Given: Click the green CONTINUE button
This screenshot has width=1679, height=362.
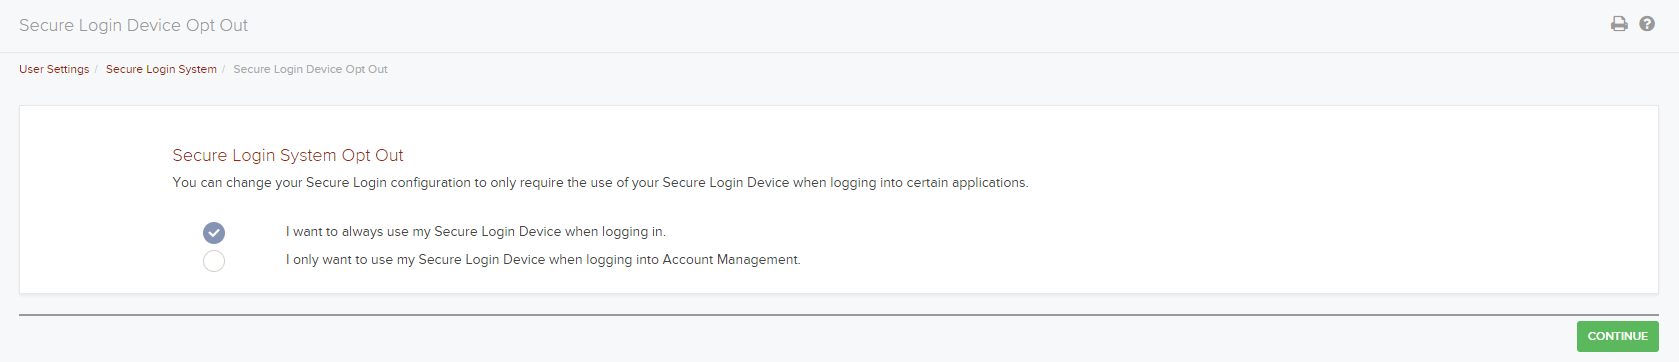Looking at the screenshot, I should click(x=1617, y=336).
